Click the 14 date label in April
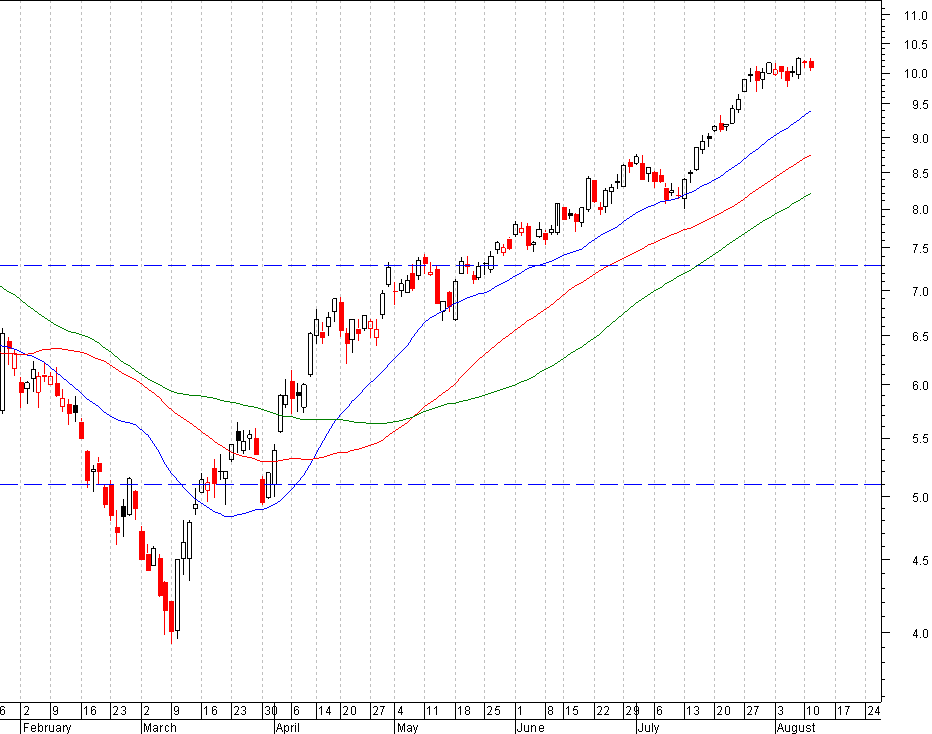 pos(325,711)
